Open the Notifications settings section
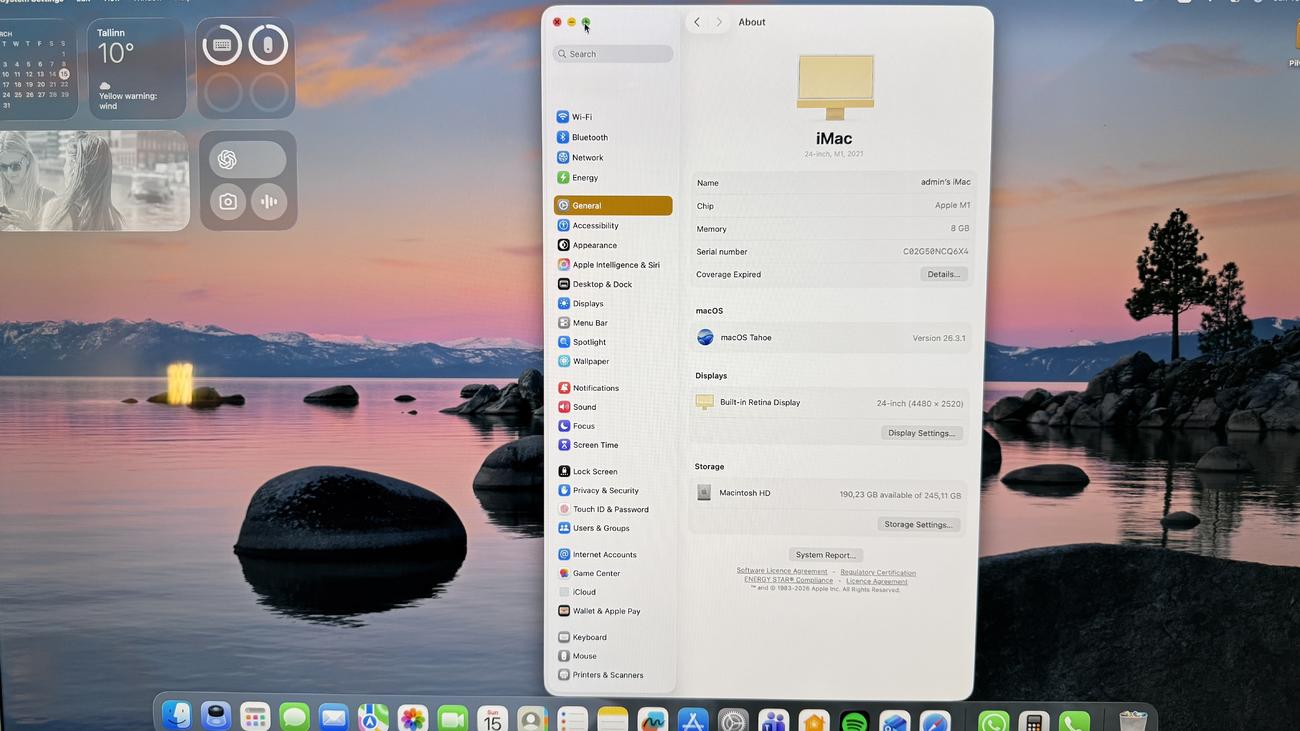Viewport: 1300px width, 731px height. point(595,388)
